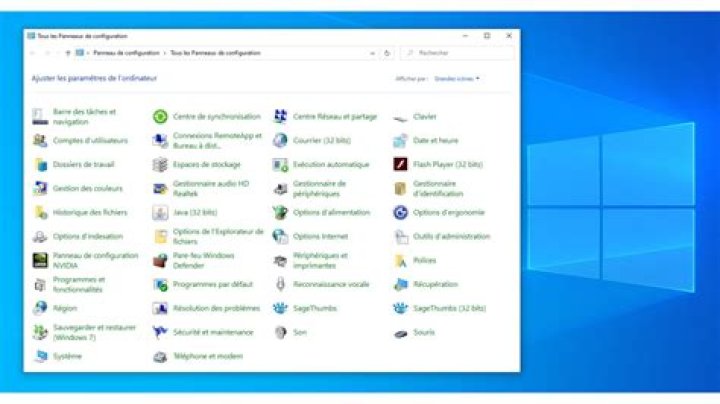Open Programmes et fonctionnalités icon
Viewport: 720px width, 404px height.
coord(40,284)
